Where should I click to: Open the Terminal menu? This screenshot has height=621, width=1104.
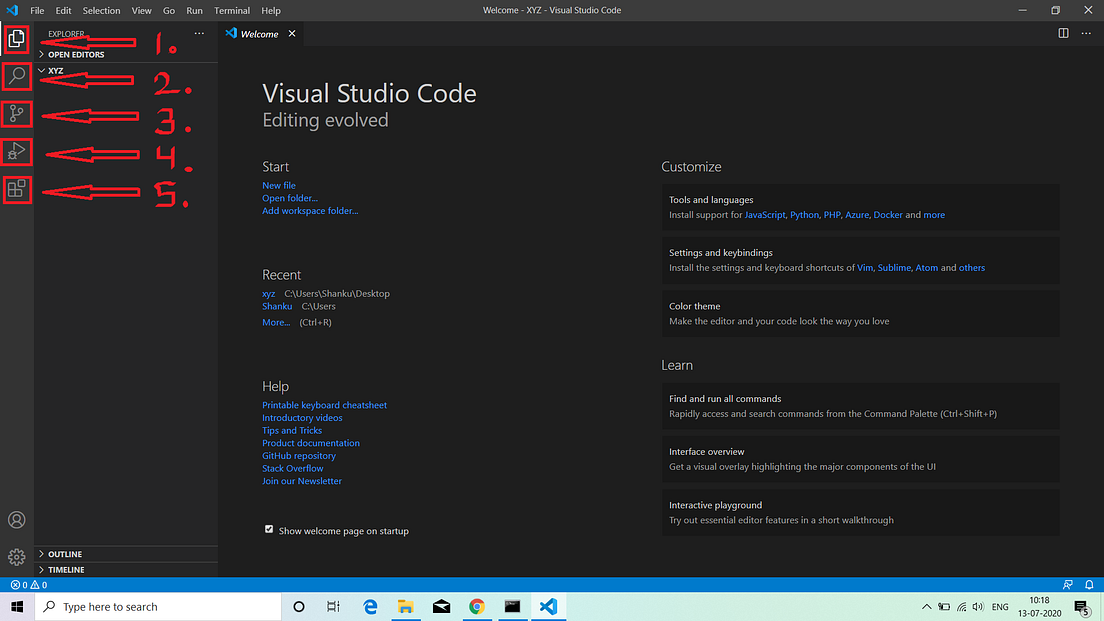[231, 10]
